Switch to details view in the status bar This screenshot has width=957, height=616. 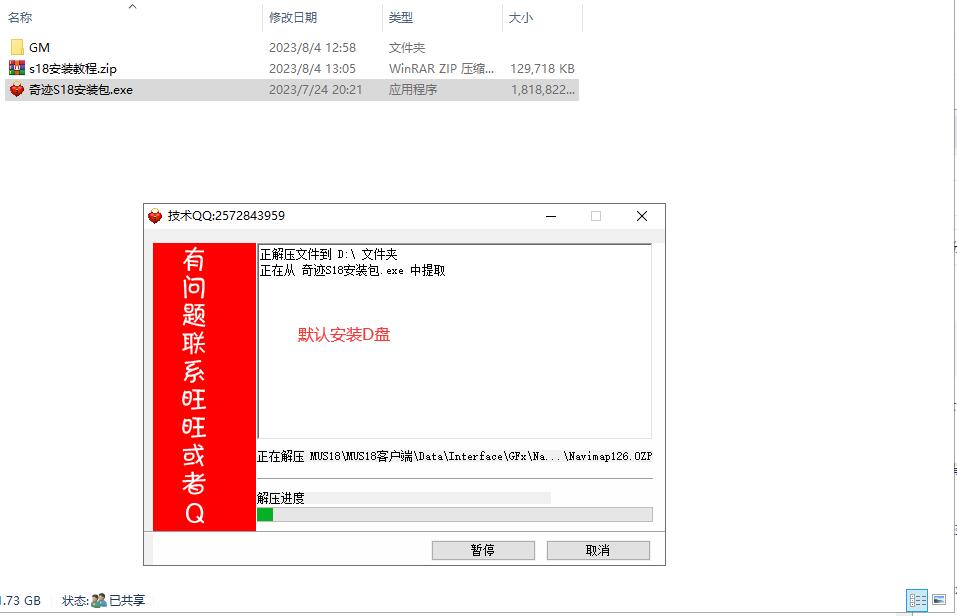pos(916,600)
